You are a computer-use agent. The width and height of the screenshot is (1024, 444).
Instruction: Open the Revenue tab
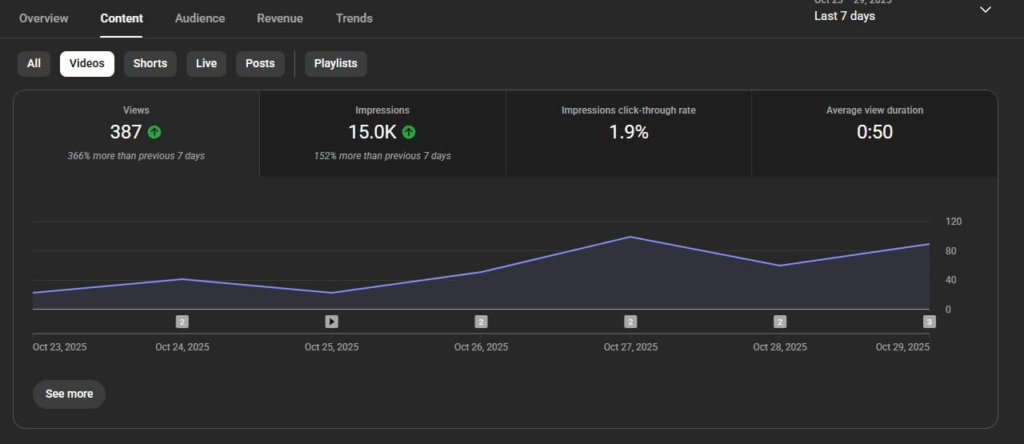(280, 18)
